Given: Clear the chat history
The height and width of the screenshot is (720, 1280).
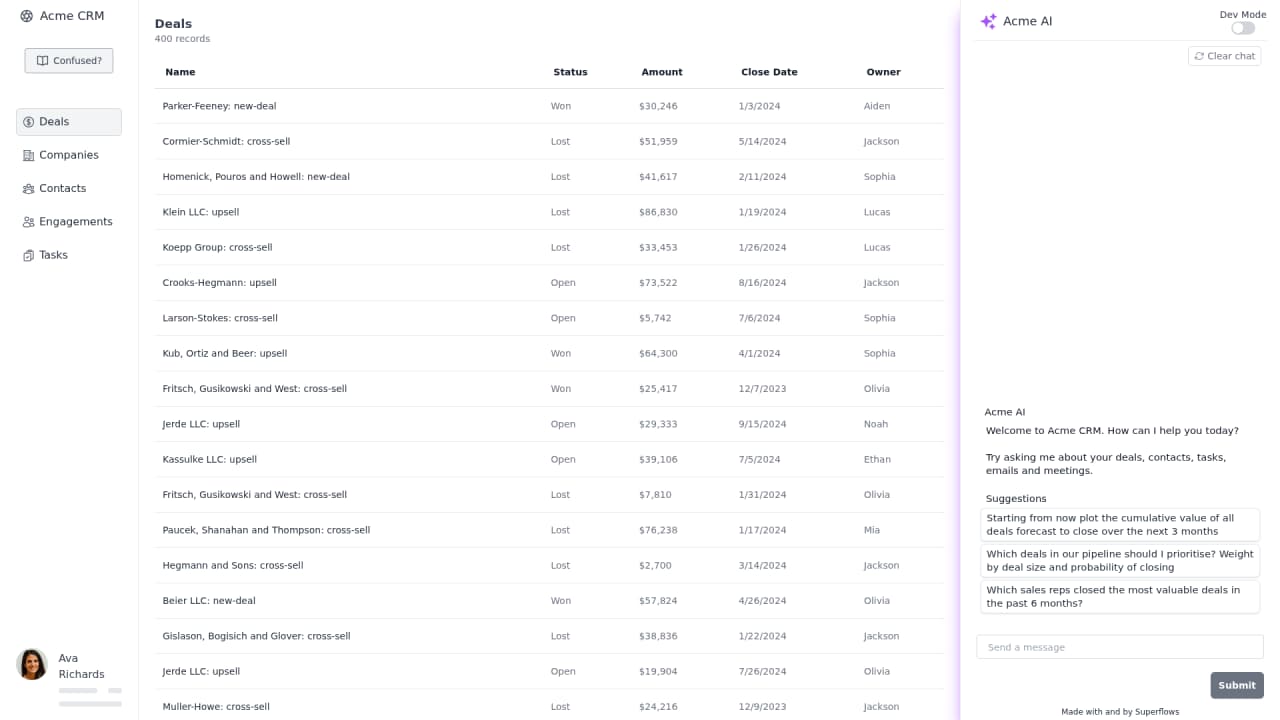Looking at the screenshot, I should click(1224, 56).
